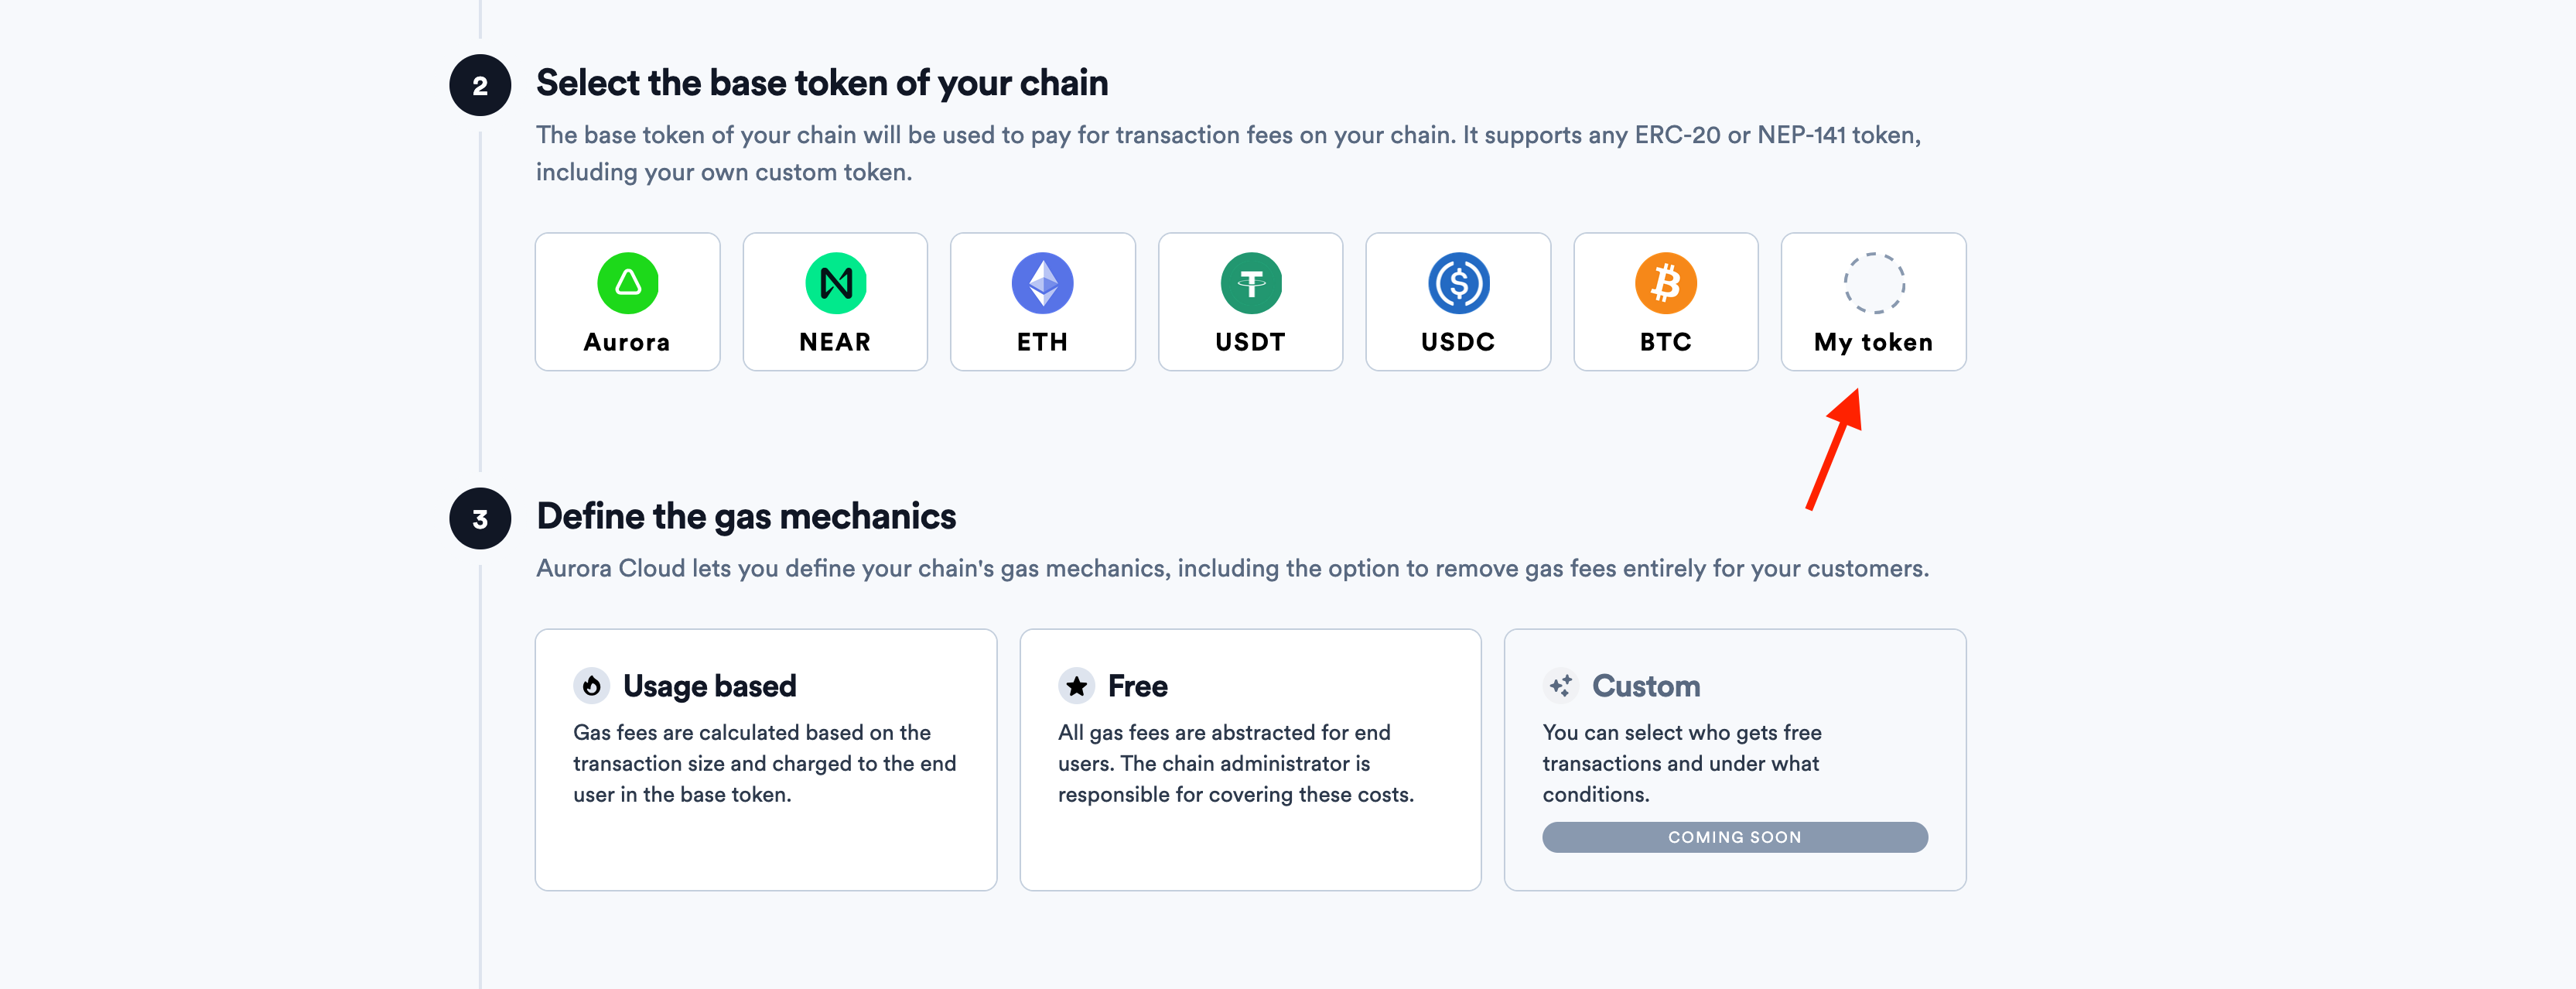Select the NEAR token icon

pos(835,283)
